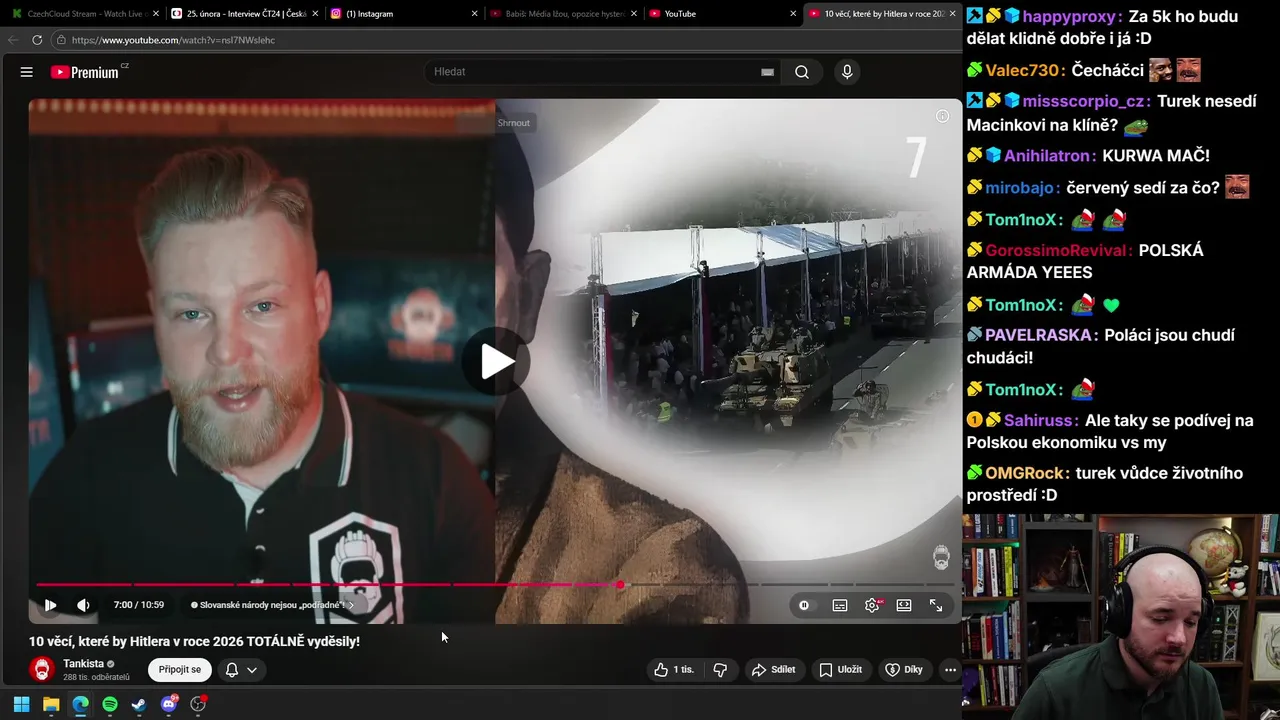Switch to 'Babiš: Média lžou' tab
The image size is (1280, 720).
point(561,14)
